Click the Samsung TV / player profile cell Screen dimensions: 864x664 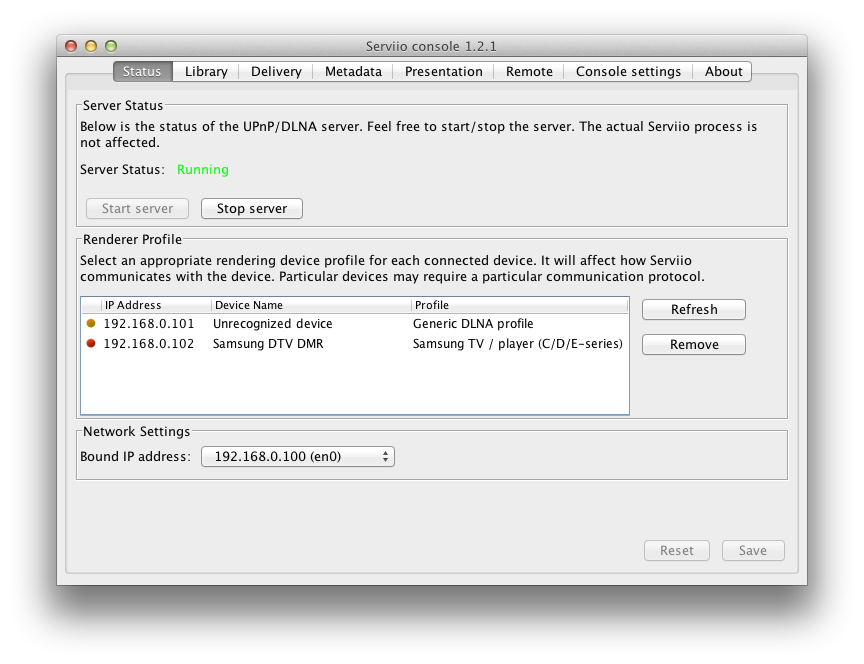pos(517,343)
